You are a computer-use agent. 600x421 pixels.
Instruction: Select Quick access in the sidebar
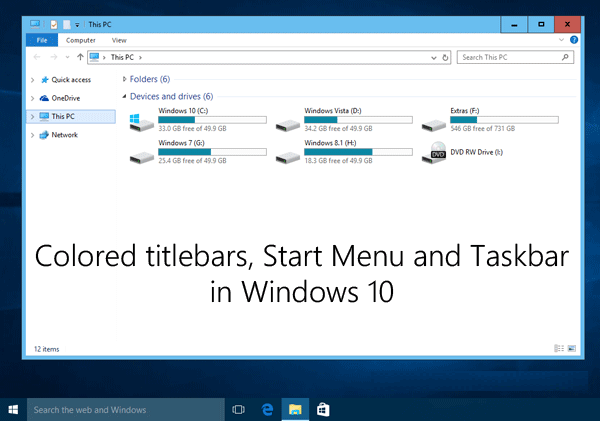[x=71, y=80]
